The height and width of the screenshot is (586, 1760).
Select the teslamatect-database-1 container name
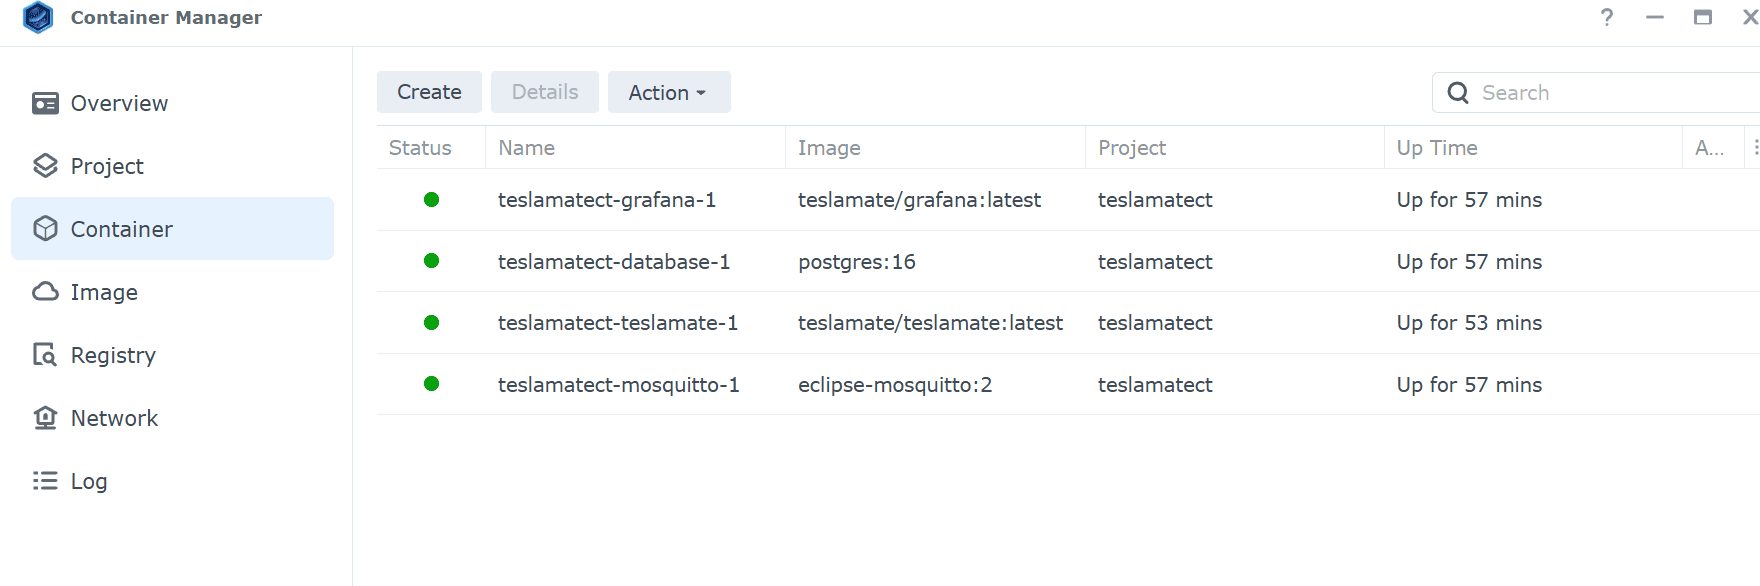point(614,262)
